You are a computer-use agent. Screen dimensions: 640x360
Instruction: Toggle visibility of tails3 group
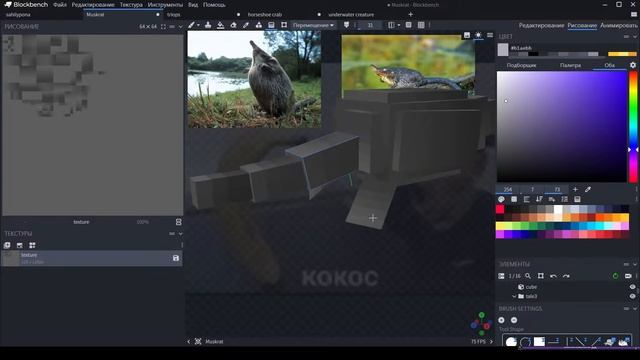point(633,296)
